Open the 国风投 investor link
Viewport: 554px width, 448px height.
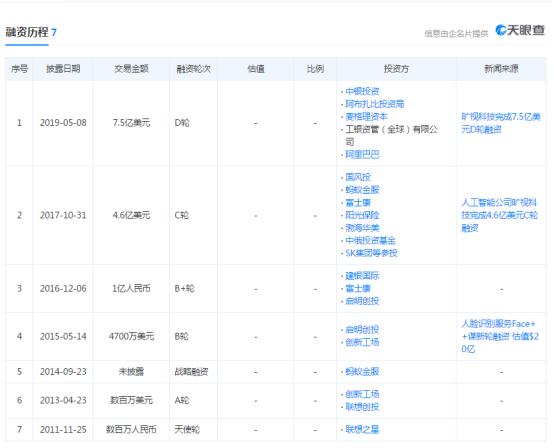pyautogui.click(x=358, y=177)
